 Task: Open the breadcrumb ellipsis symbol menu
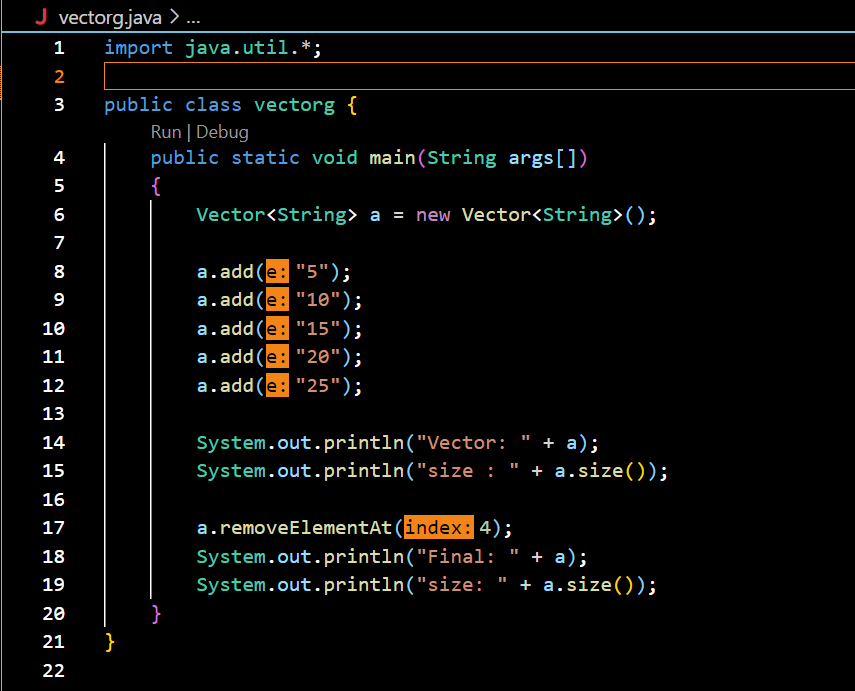click(x=193, y=19)
